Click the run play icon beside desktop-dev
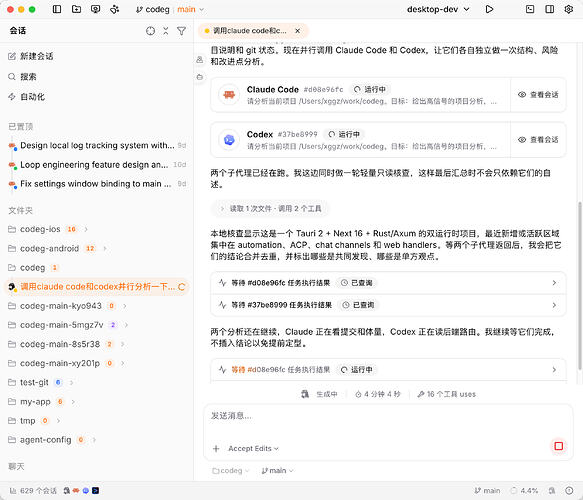 click(x=489, y=9)
